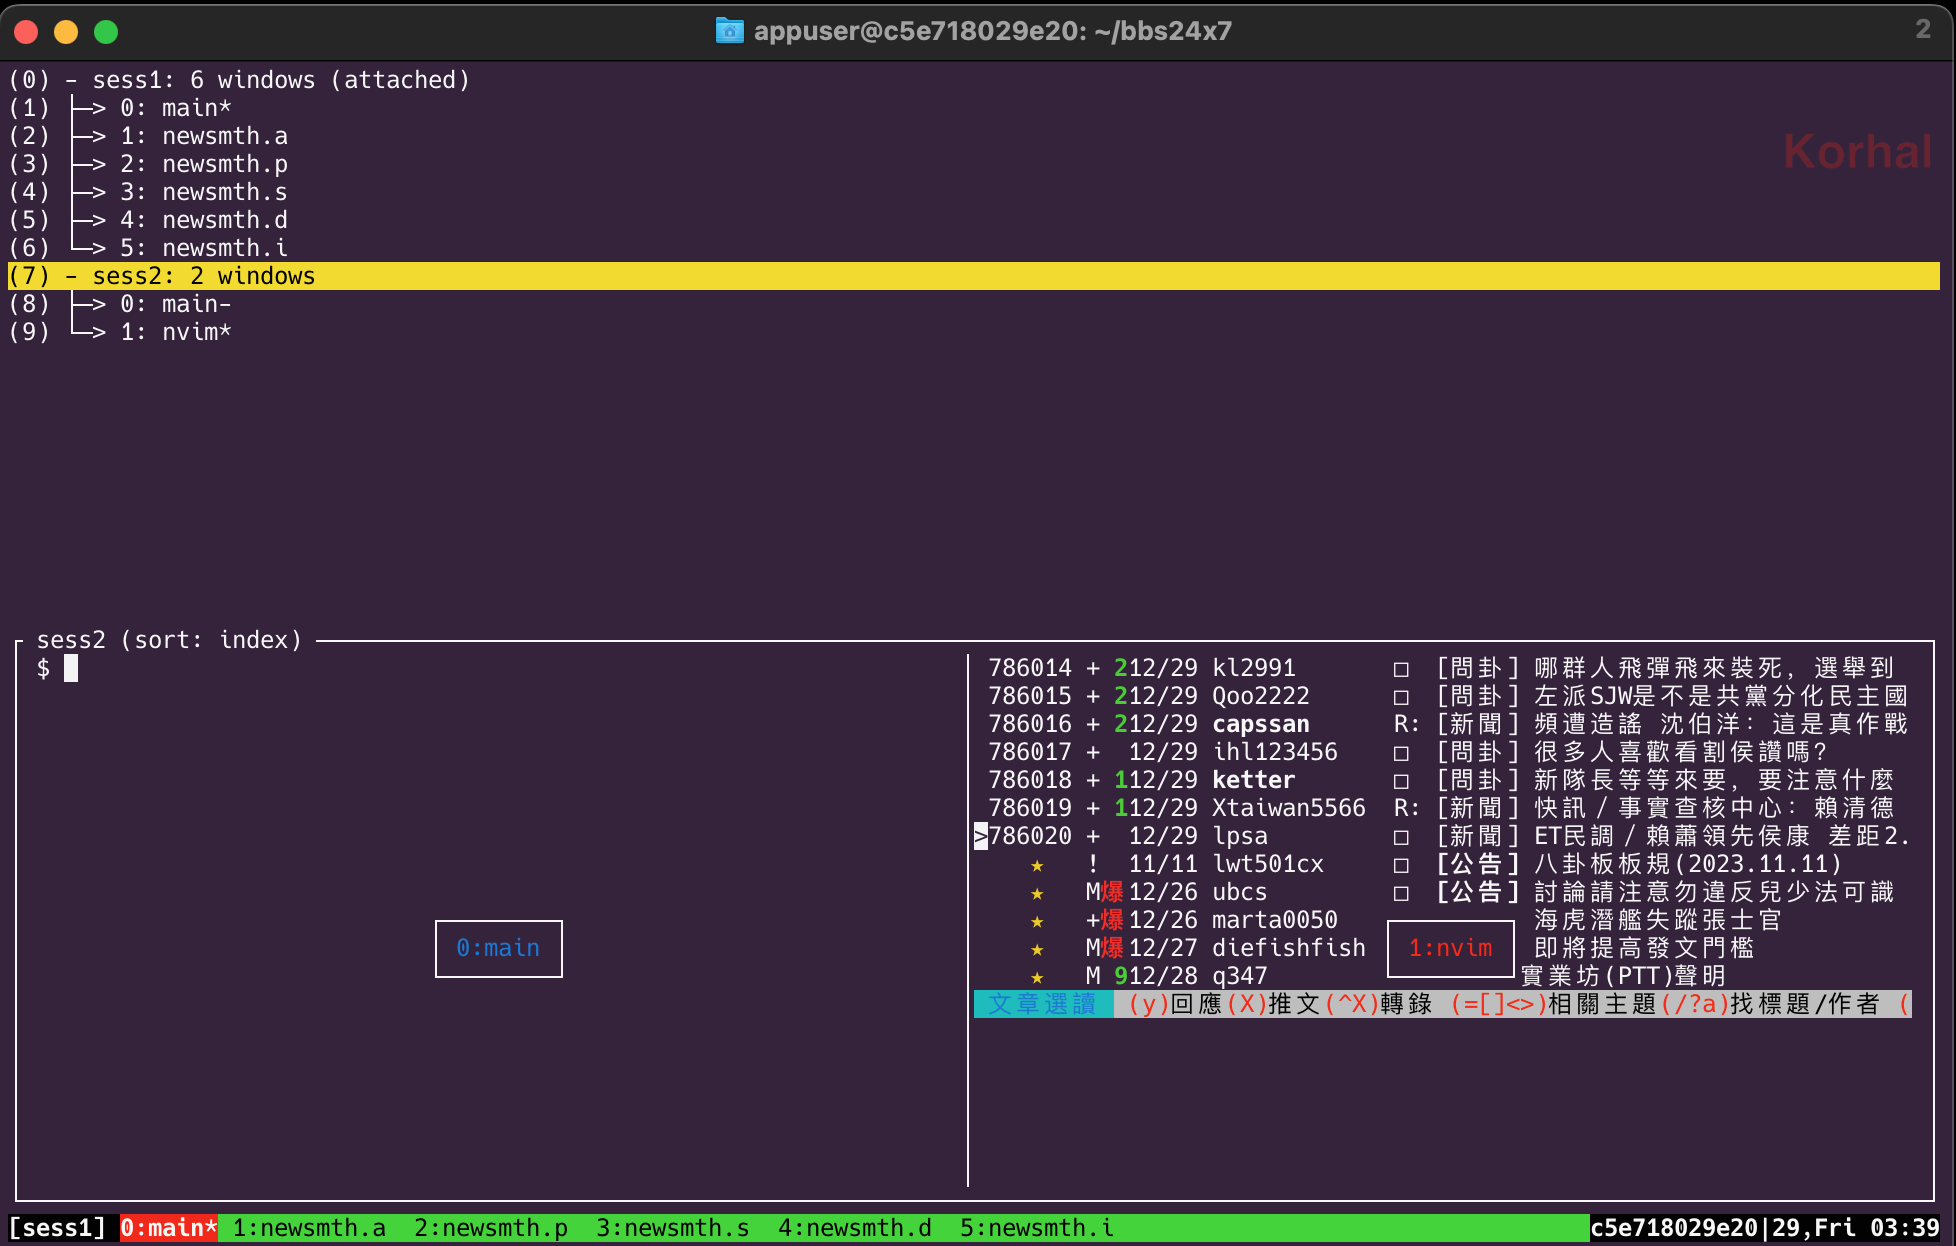Select window 0: main* under sess1
Viewport: 1956px width, 1246px height.
120,108
